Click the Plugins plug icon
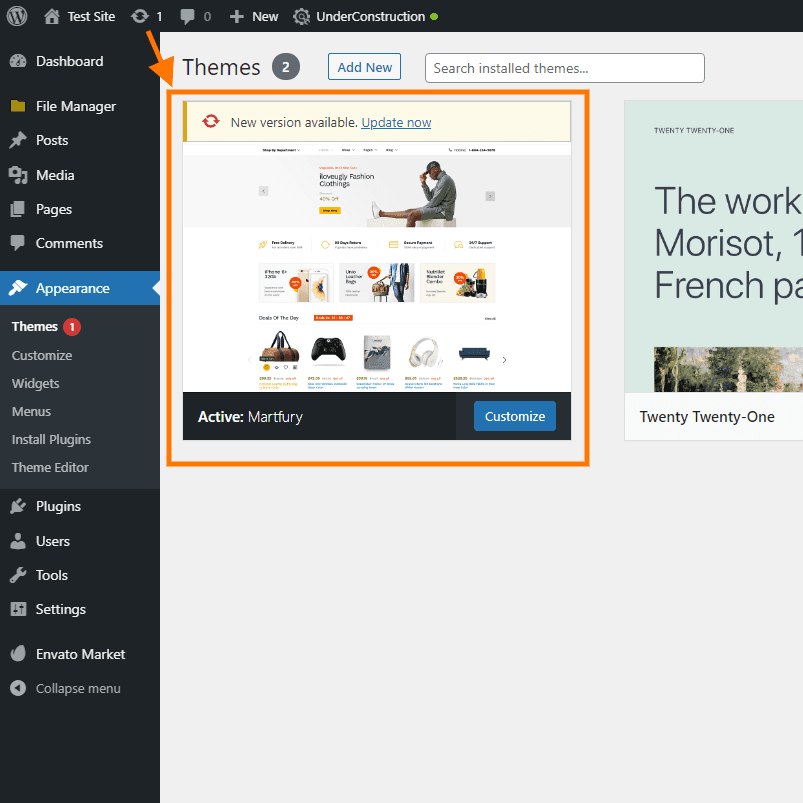 tap(18, 506)
